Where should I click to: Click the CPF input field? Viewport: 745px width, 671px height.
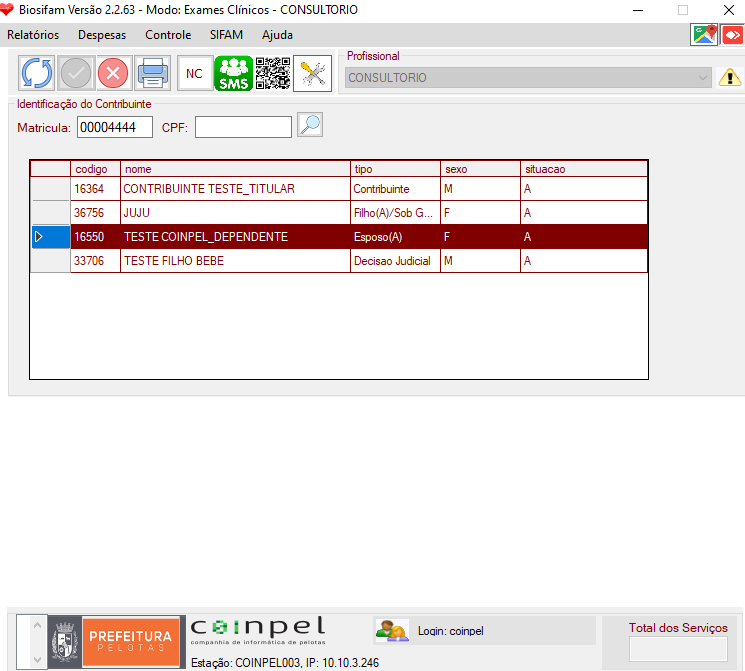pos(243,127)
